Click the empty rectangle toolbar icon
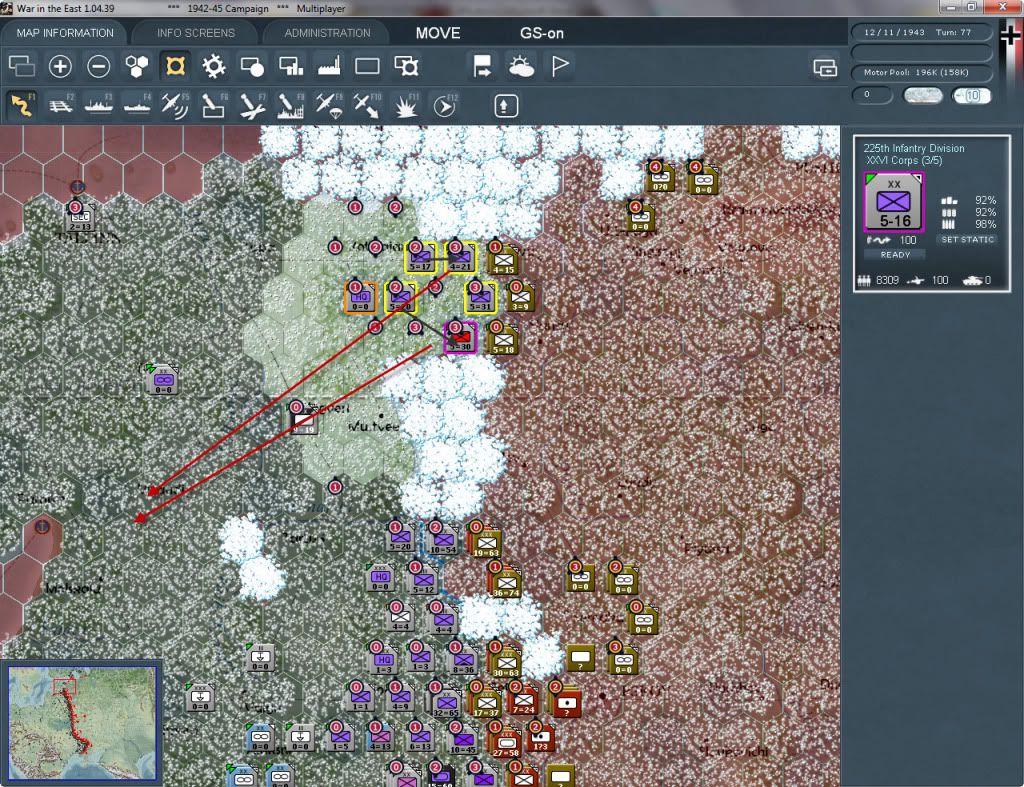The height and width of the screenshot is (787, 1024). (367, 66)
